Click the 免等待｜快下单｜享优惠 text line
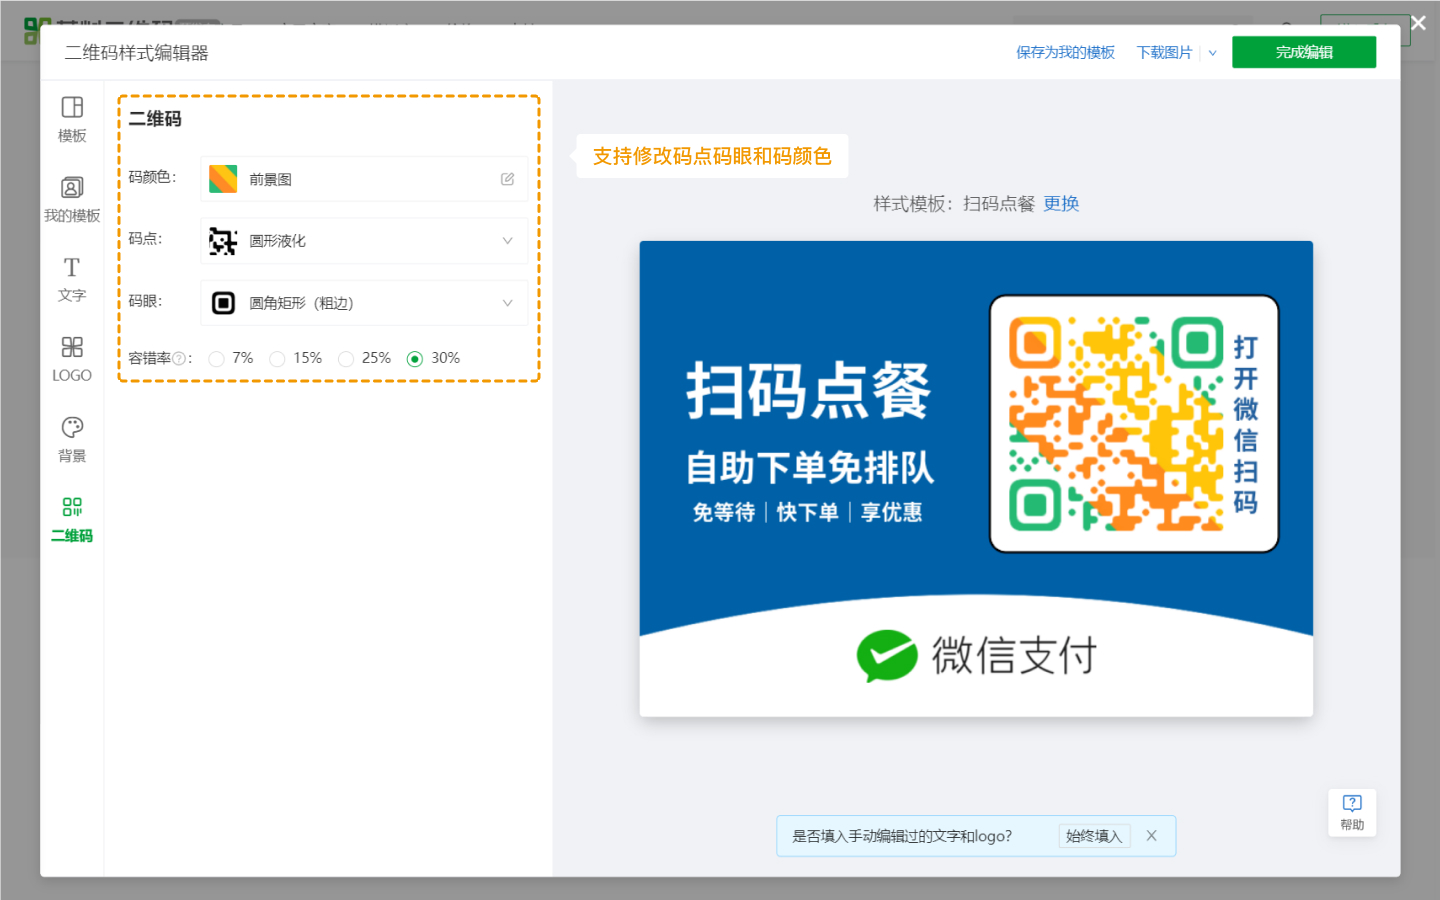This screenshot has height=900, width=1440. coord(808,513)
